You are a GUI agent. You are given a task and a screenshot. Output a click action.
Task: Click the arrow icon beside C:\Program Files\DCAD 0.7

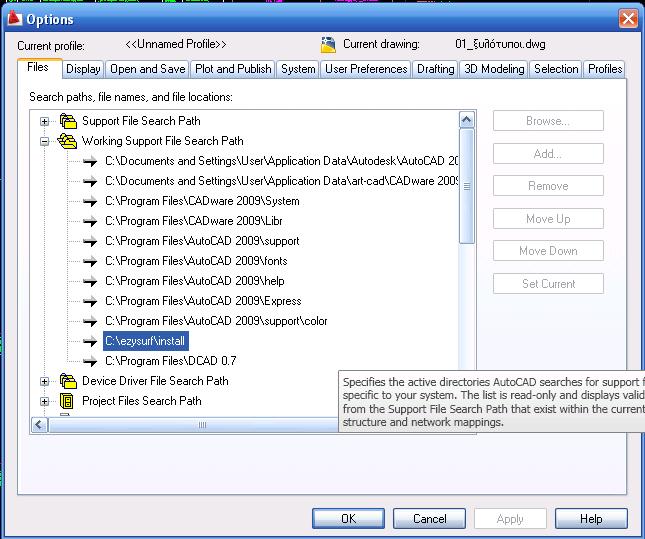pos(90,361)
